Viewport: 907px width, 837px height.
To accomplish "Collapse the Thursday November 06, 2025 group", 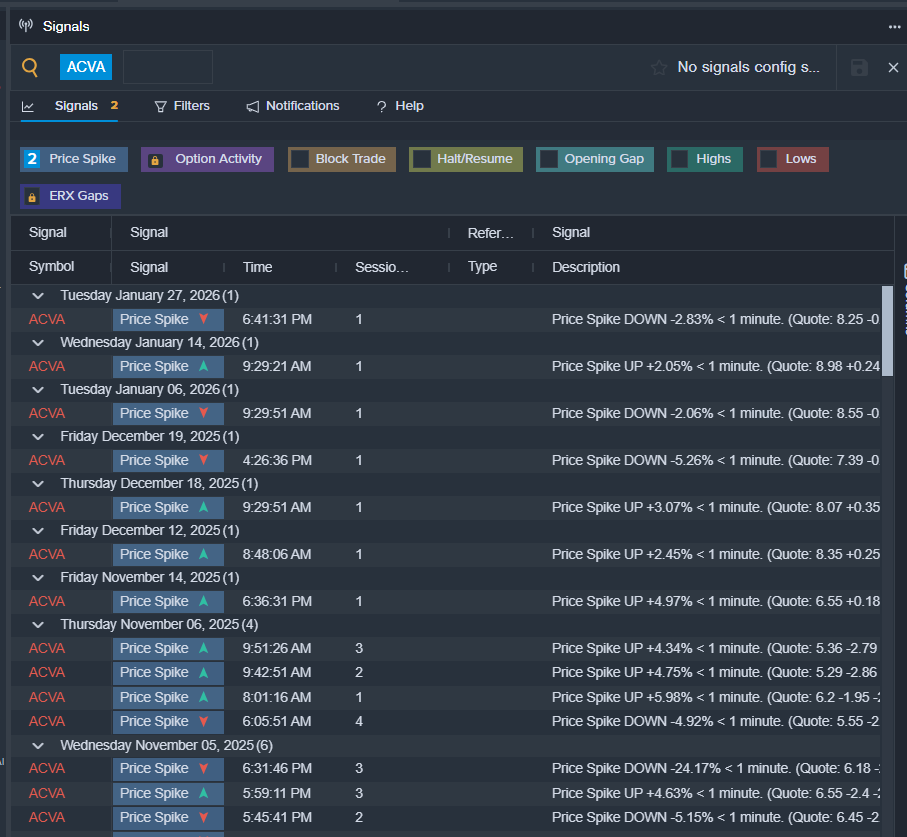I will click(38, 625).
